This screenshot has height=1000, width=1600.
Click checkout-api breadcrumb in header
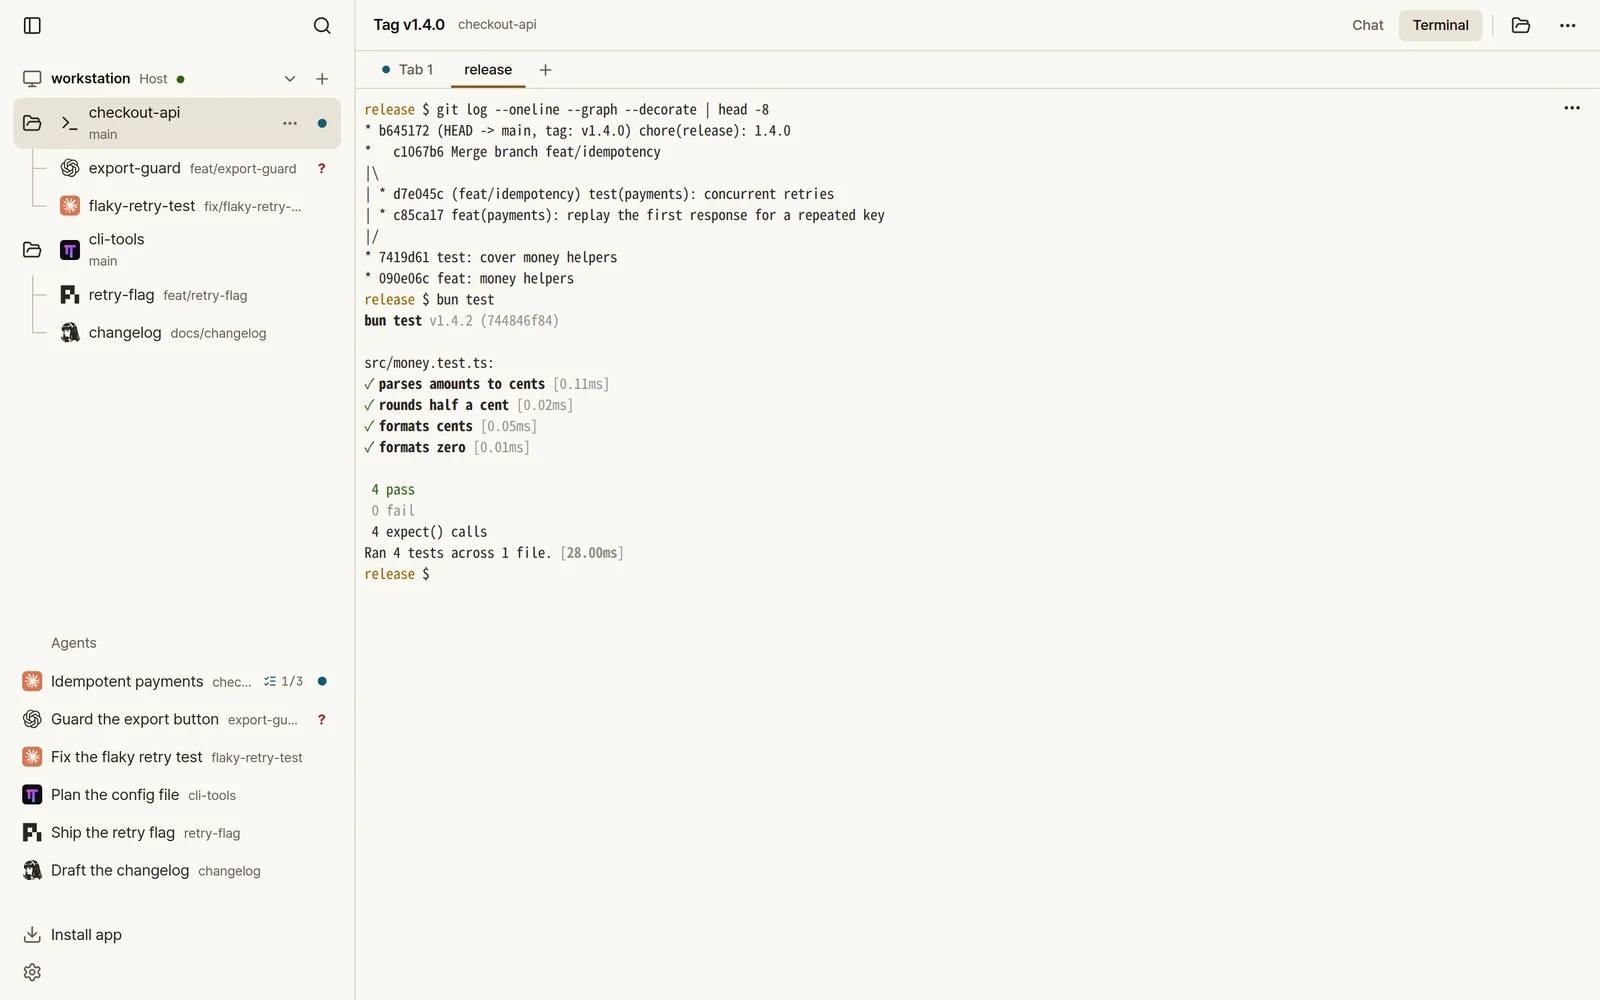pos(497,25)
